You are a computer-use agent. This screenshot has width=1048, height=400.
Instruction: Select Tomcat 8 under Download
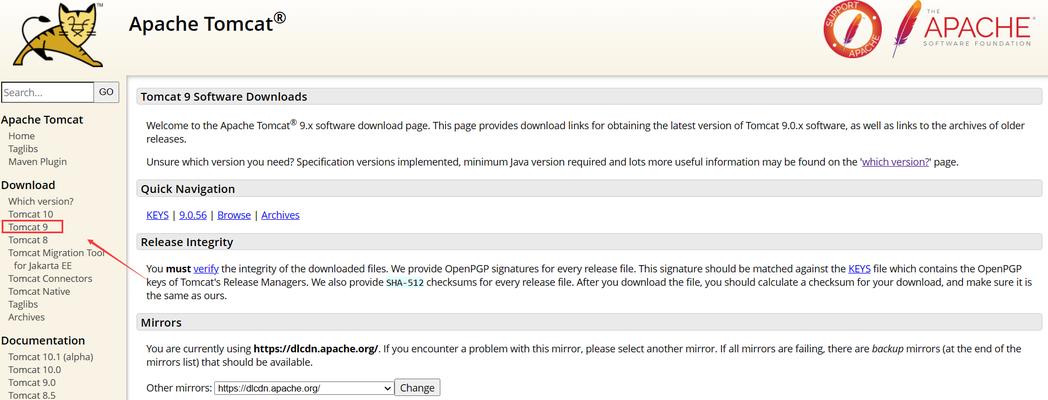click(x=28, y=240)
